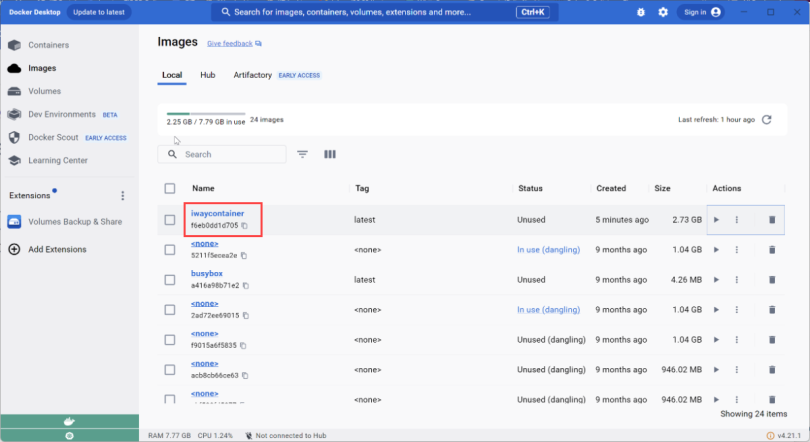This screenshot has width=810, height=442.
Task: Click the Update to latest button
Action: click(x=101, y=12)
